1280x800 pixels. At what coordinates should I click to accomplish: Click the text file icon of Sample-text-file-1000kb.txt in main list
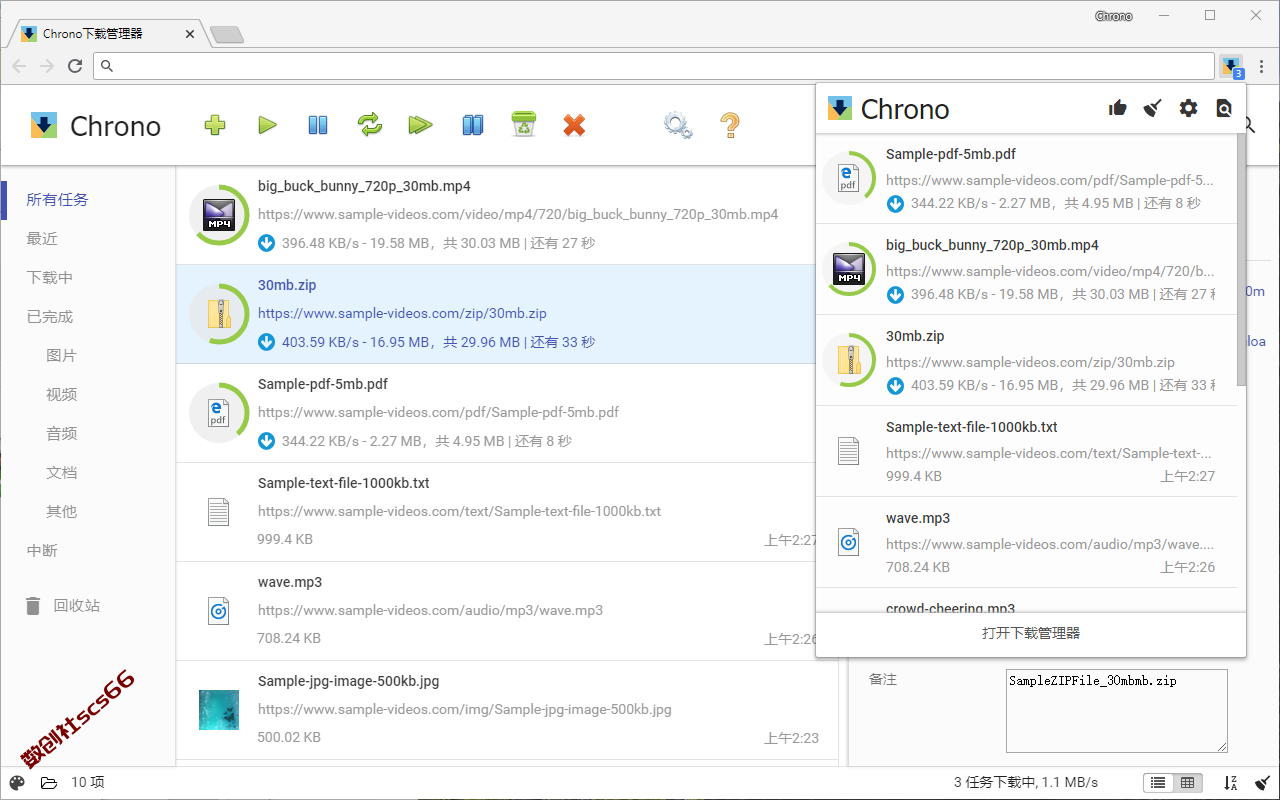(218, 512)
